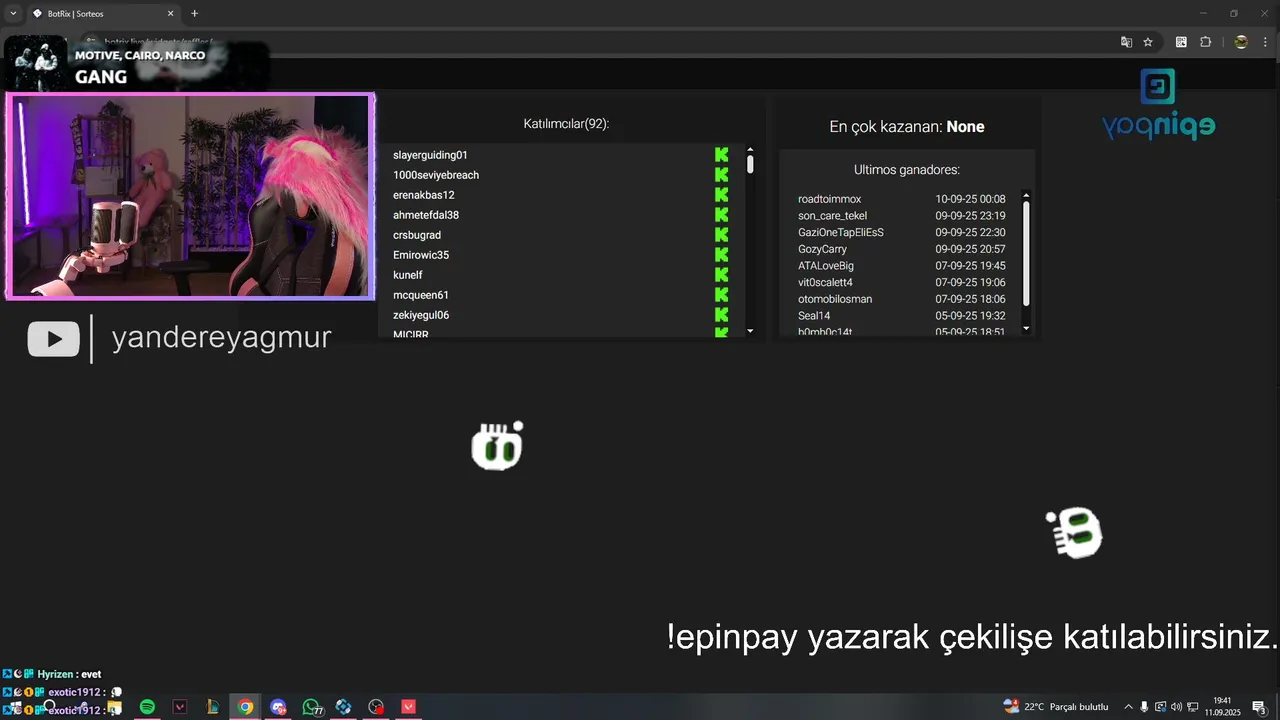Click the participants list scrollbar thumb
Image resolution: width=1280 pixels, height=720 pixels.
[750, 164]
